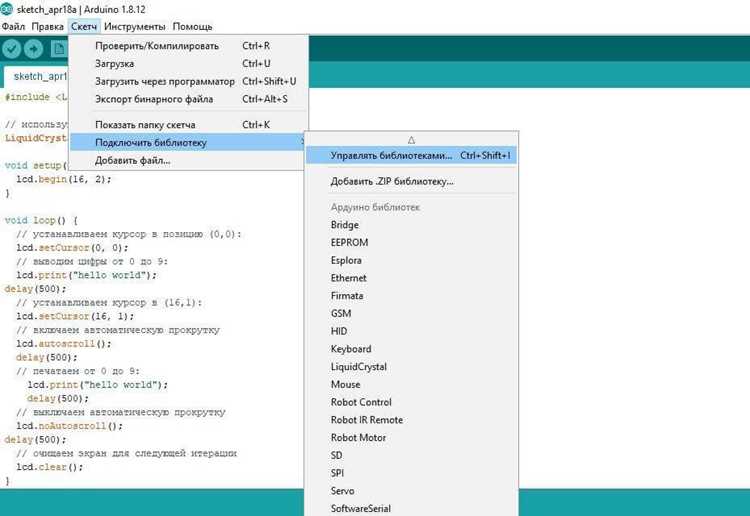This screenshot has width=750, height=516.
Task: Include the Ethernet library
Action: tap(411, 278)
